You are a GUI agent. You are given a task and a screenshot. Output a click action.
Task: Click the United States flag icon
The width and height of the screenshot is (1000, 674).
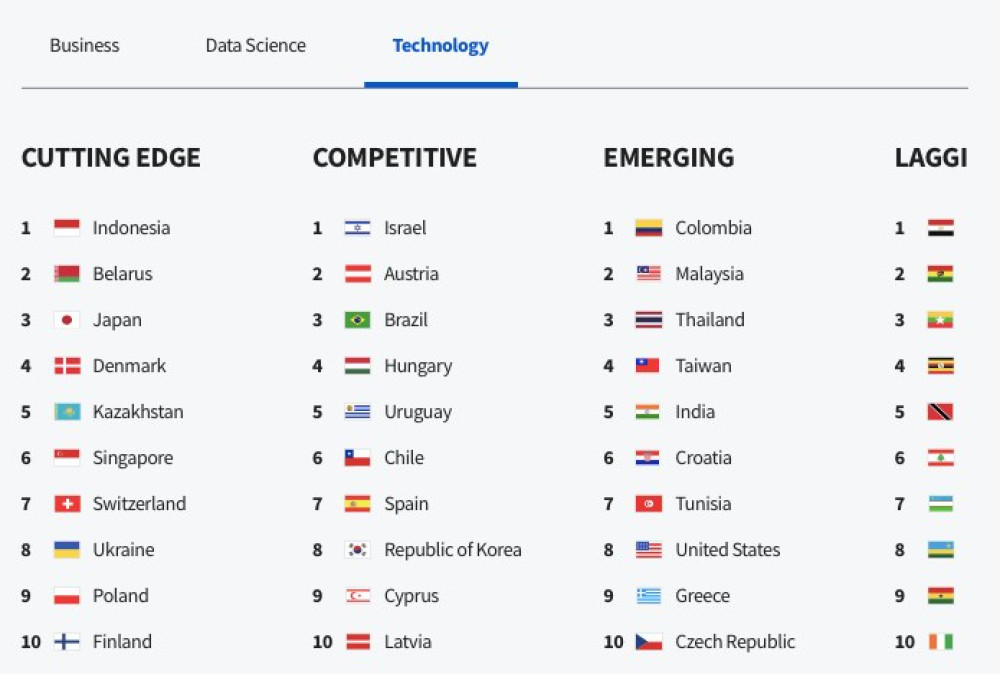pos(648,550)
